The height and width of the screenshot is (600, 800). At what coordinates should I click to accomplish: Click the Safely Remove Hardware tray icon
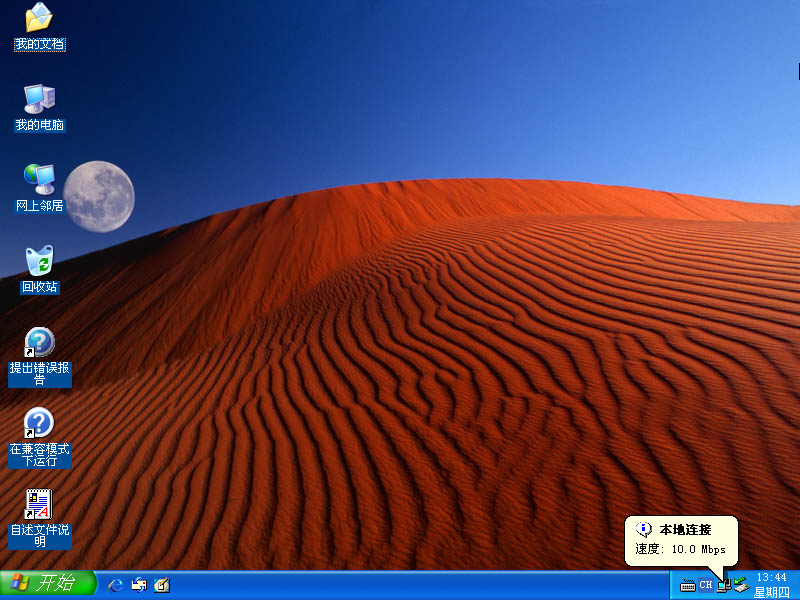coord(741,585)
